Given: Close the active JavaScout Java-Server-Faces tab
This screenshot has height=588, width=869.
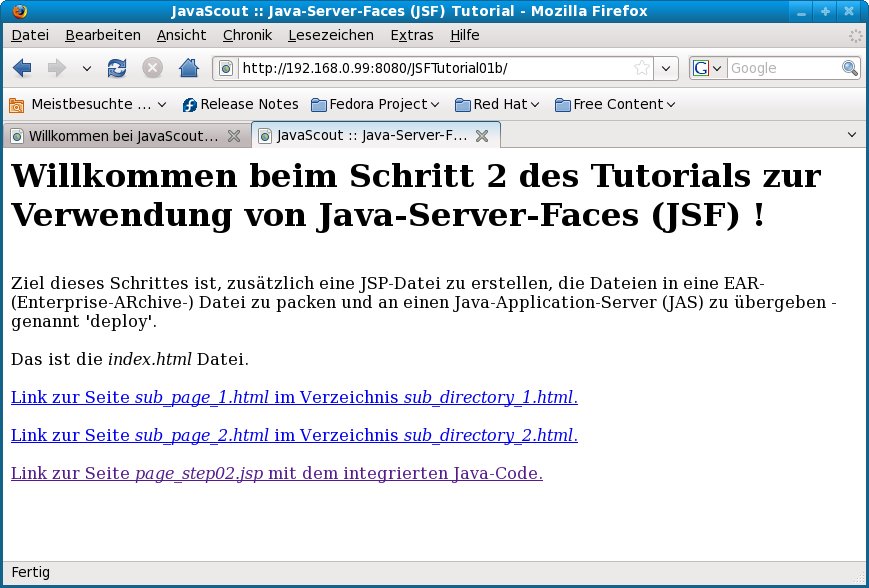Looking at the screenshot, I should [482, 135].
